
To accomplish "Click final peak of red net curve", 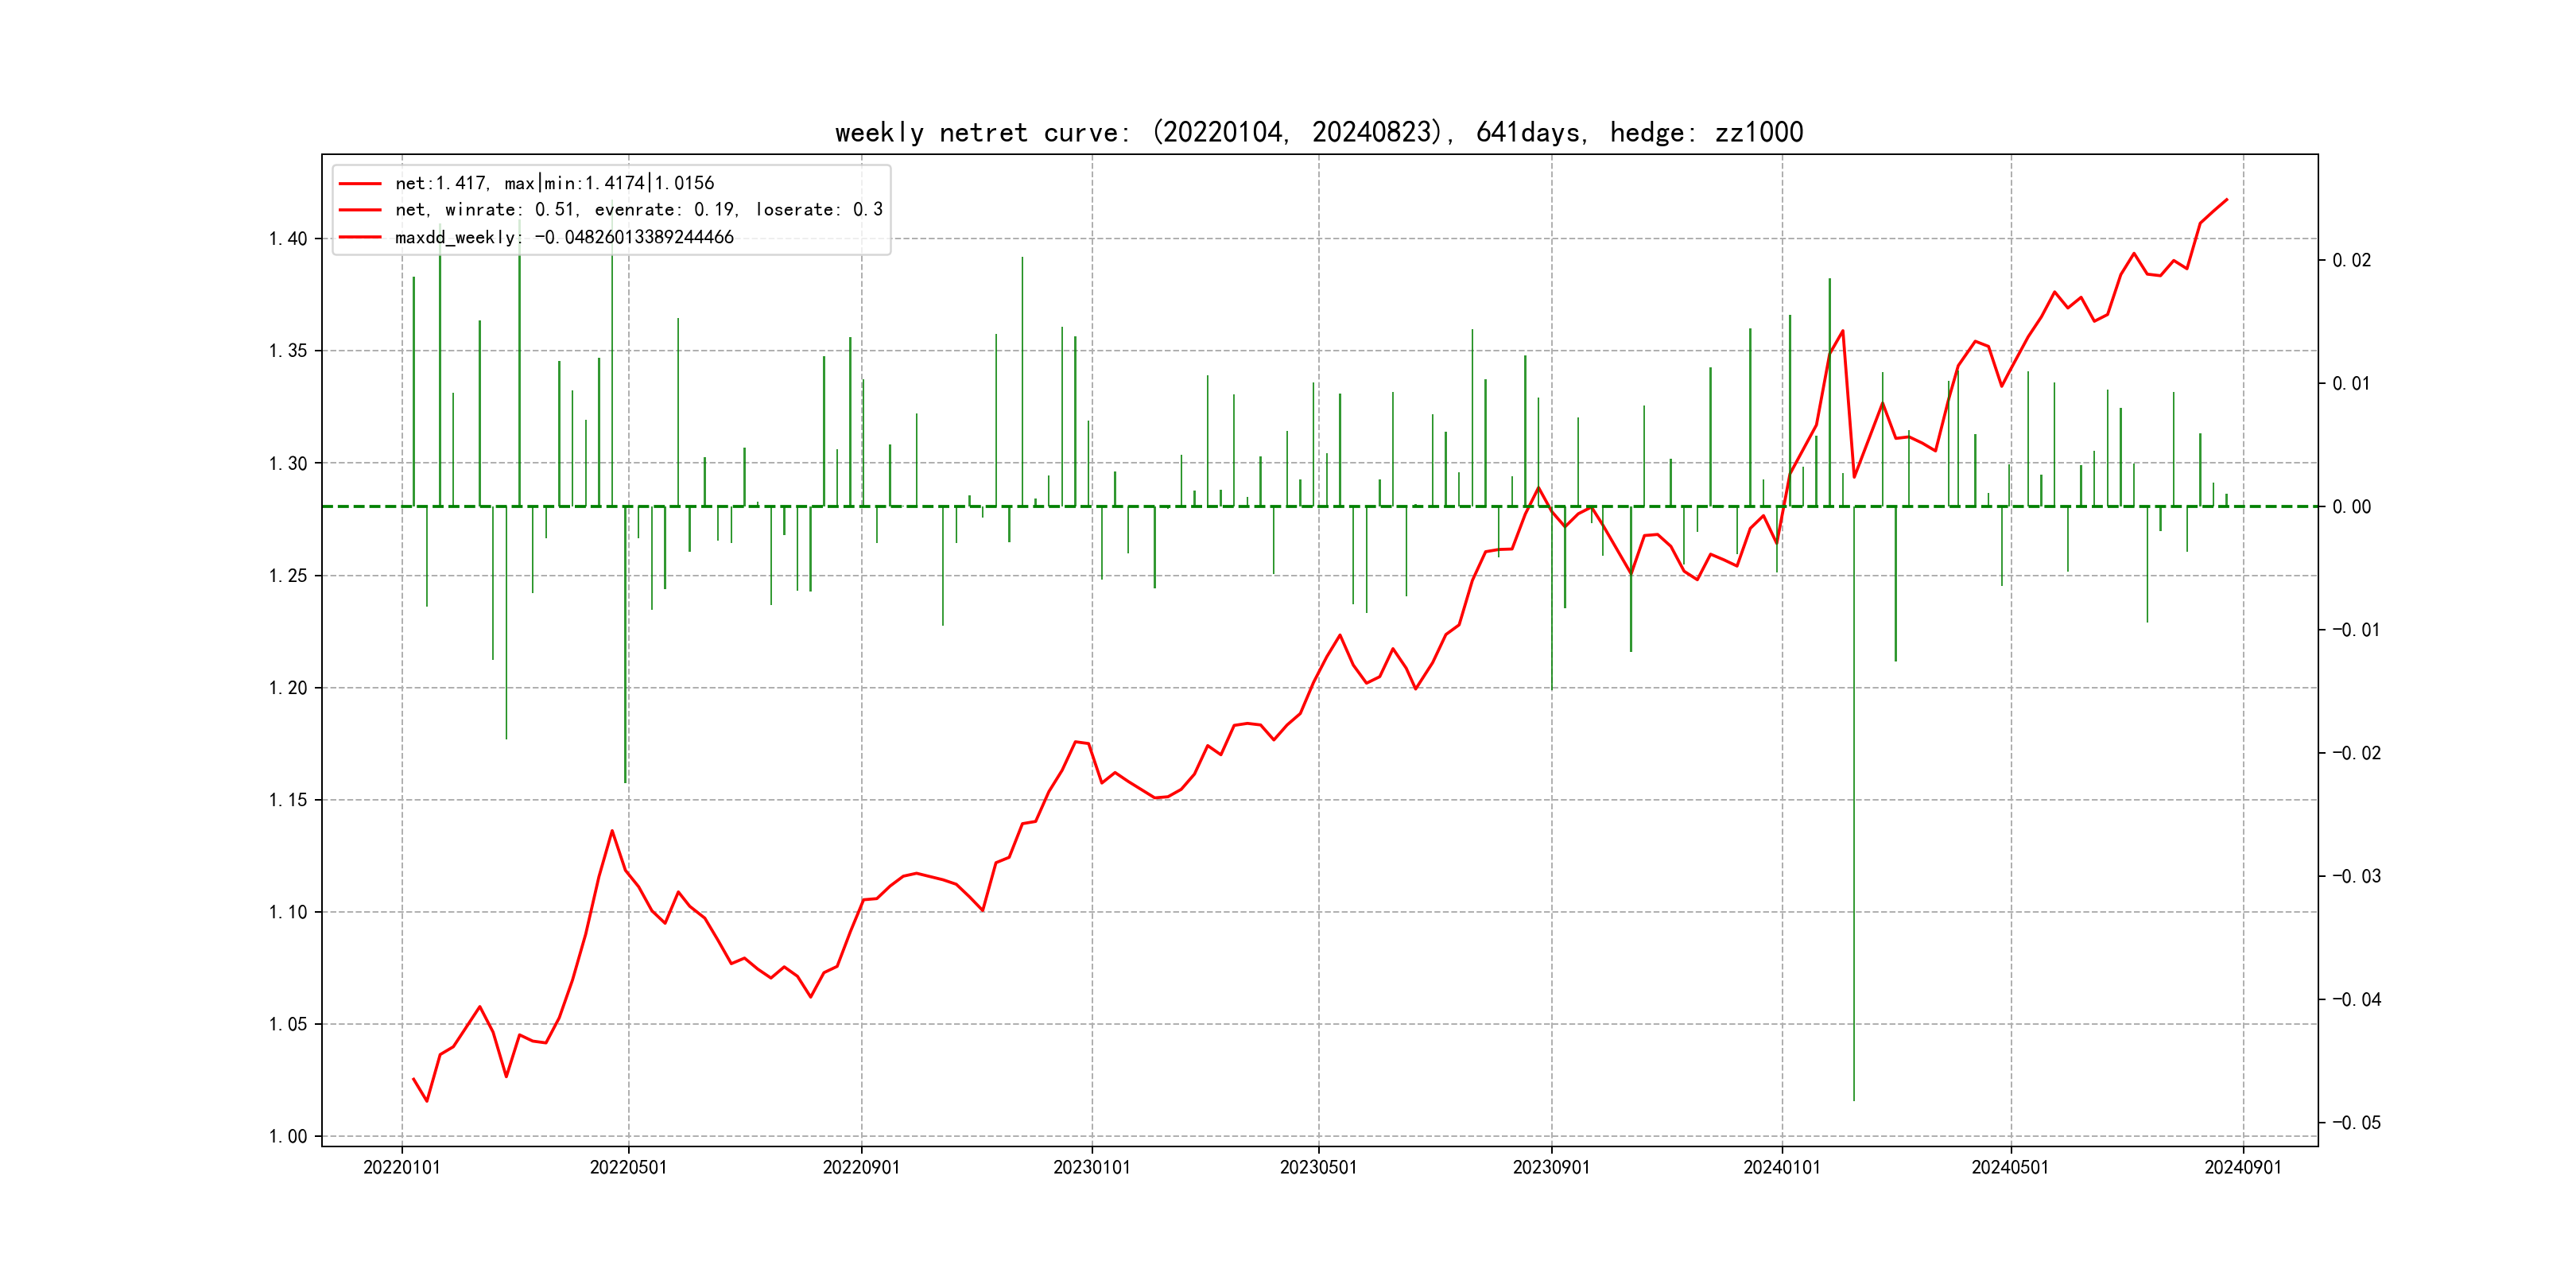I will [2227, 200].
